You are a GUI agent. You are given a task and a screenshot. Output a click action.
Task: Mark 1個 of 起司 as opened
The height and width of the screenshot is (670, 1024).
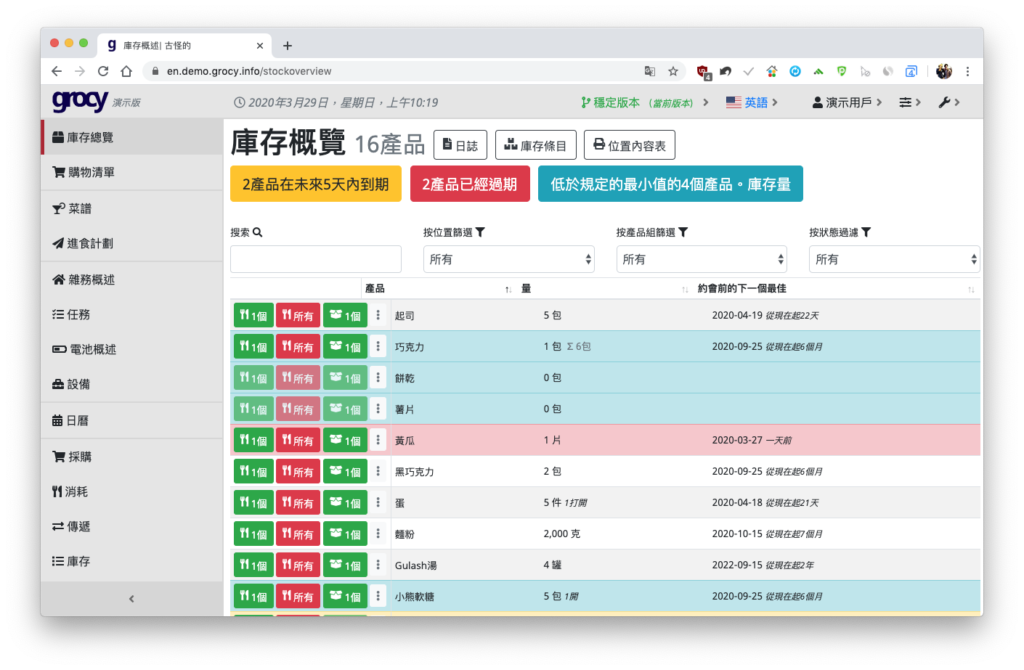click(x=345, y=315)
